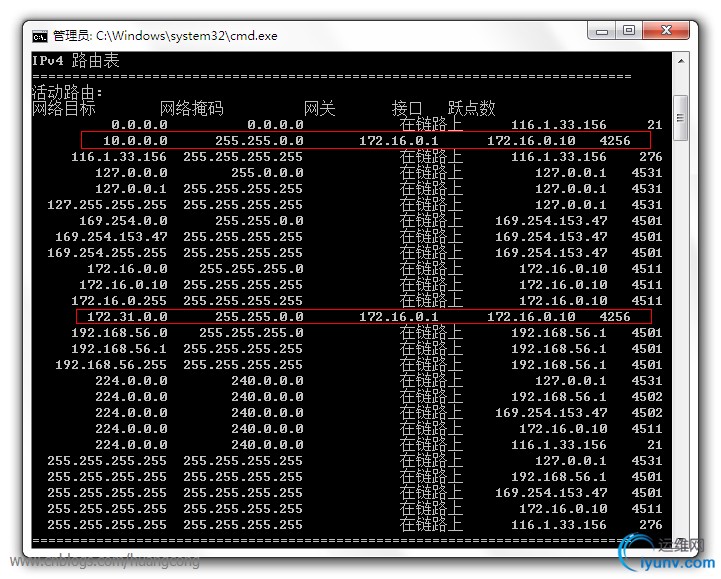Click the vertical scrollbar thumb
Image resolution: width=721 pixels, height=579 pixels.
tap(681, 118)
